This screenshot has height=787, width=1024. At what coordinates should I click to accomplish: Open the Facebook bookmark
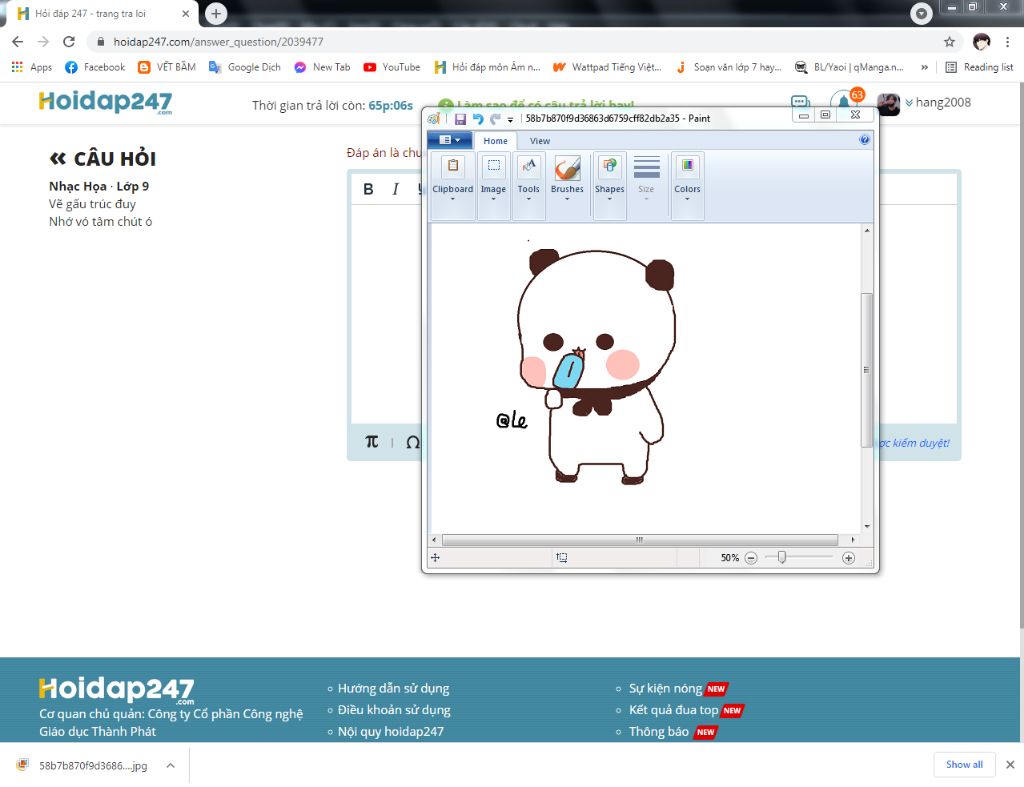(x=95, y=67)
